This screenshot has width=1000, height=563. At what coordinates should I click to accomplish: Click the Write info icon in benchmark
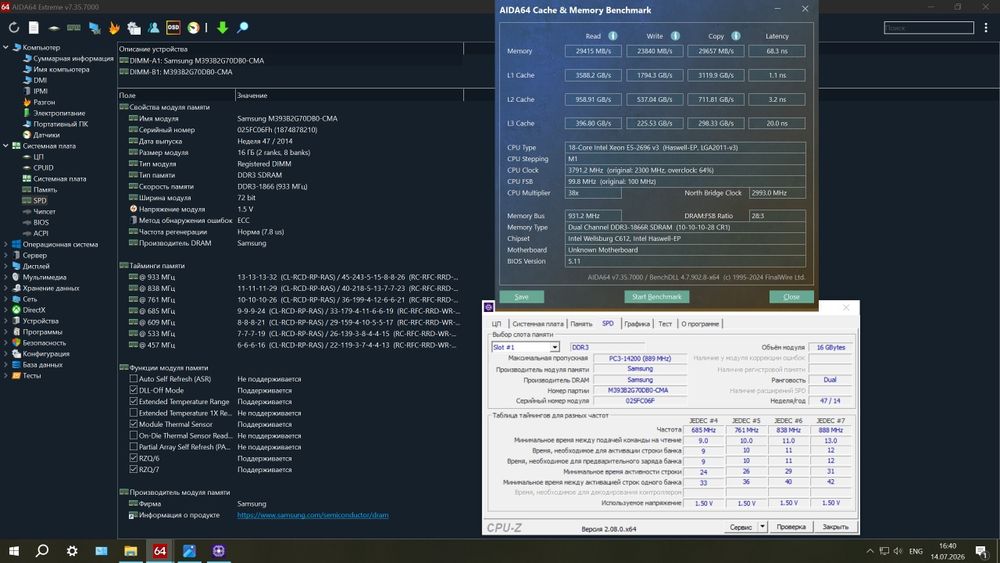point(675,36)
